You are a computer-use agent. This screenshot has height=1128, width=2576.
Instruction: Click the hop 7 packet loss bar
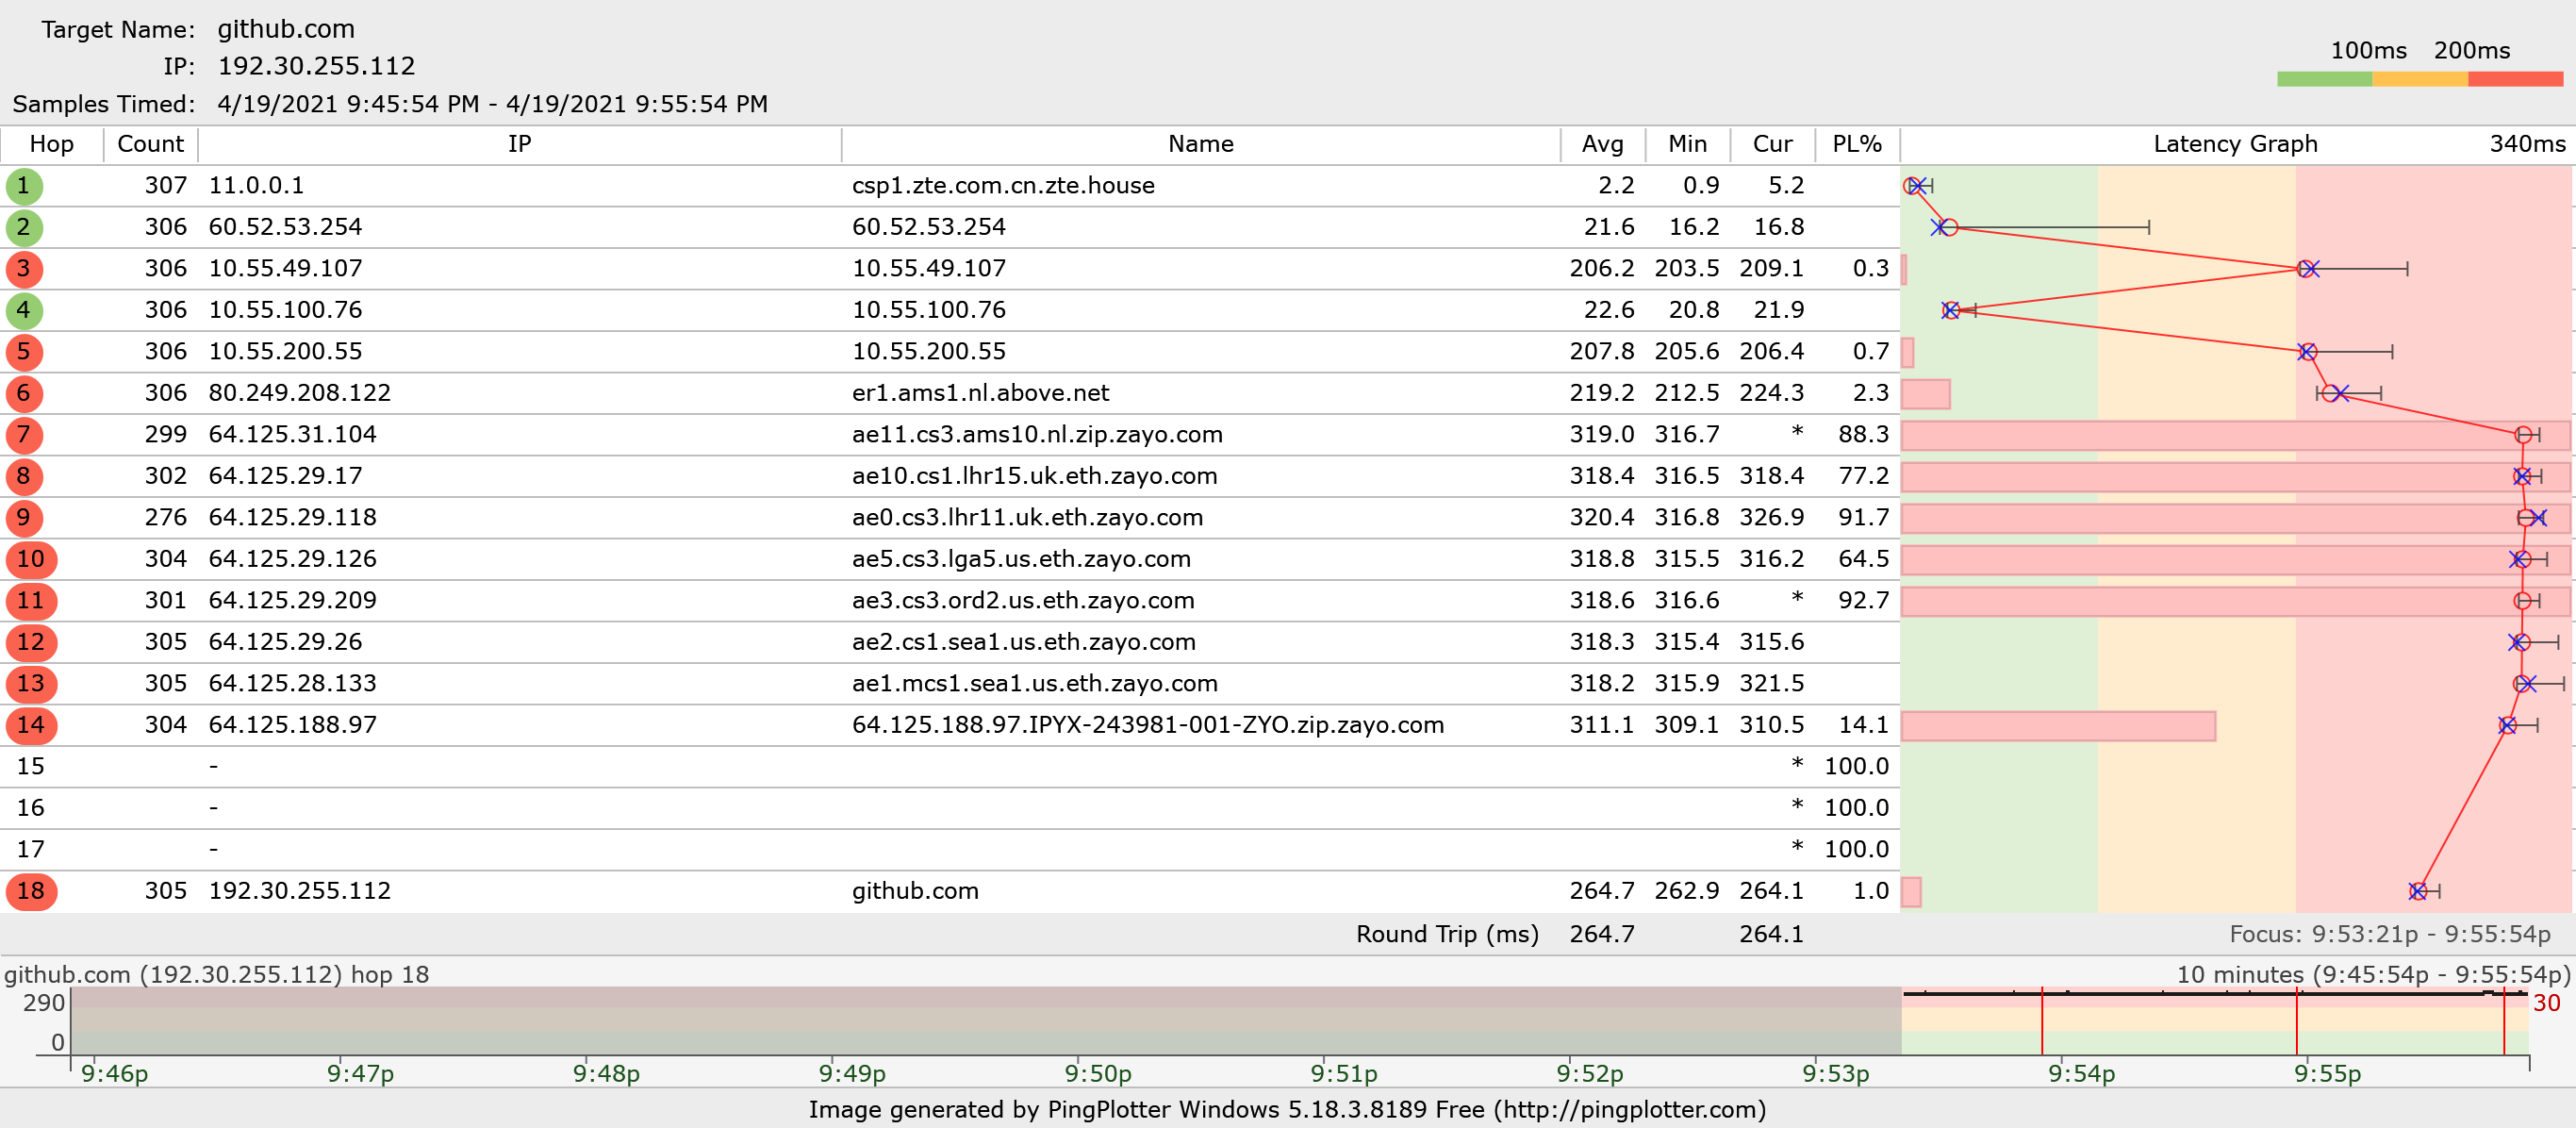pyautogui.click(x=2235, y=435)
